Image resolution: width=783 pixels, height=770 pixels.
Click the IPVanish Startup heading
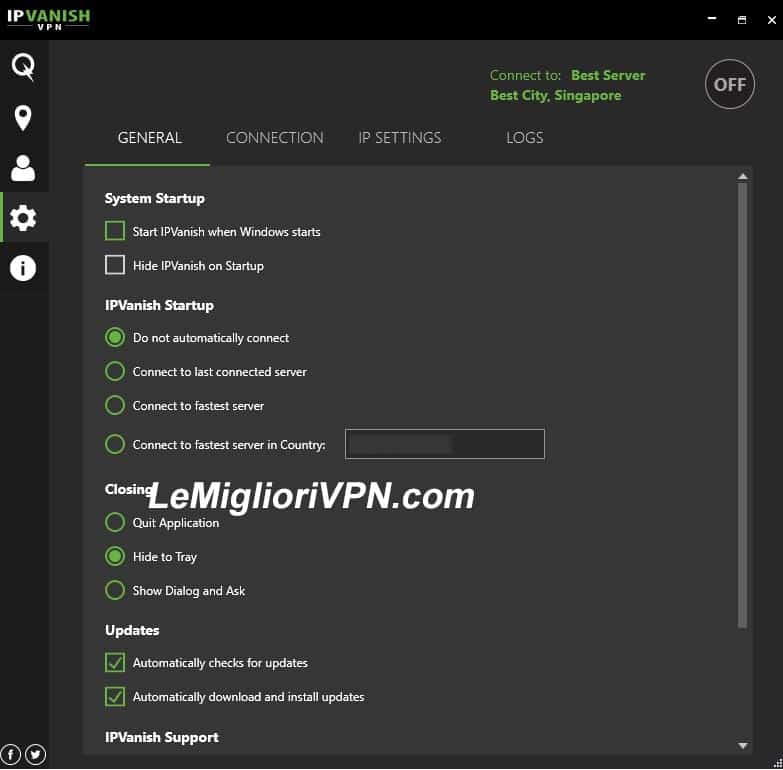pyautogui.click(x=159, y=305)
